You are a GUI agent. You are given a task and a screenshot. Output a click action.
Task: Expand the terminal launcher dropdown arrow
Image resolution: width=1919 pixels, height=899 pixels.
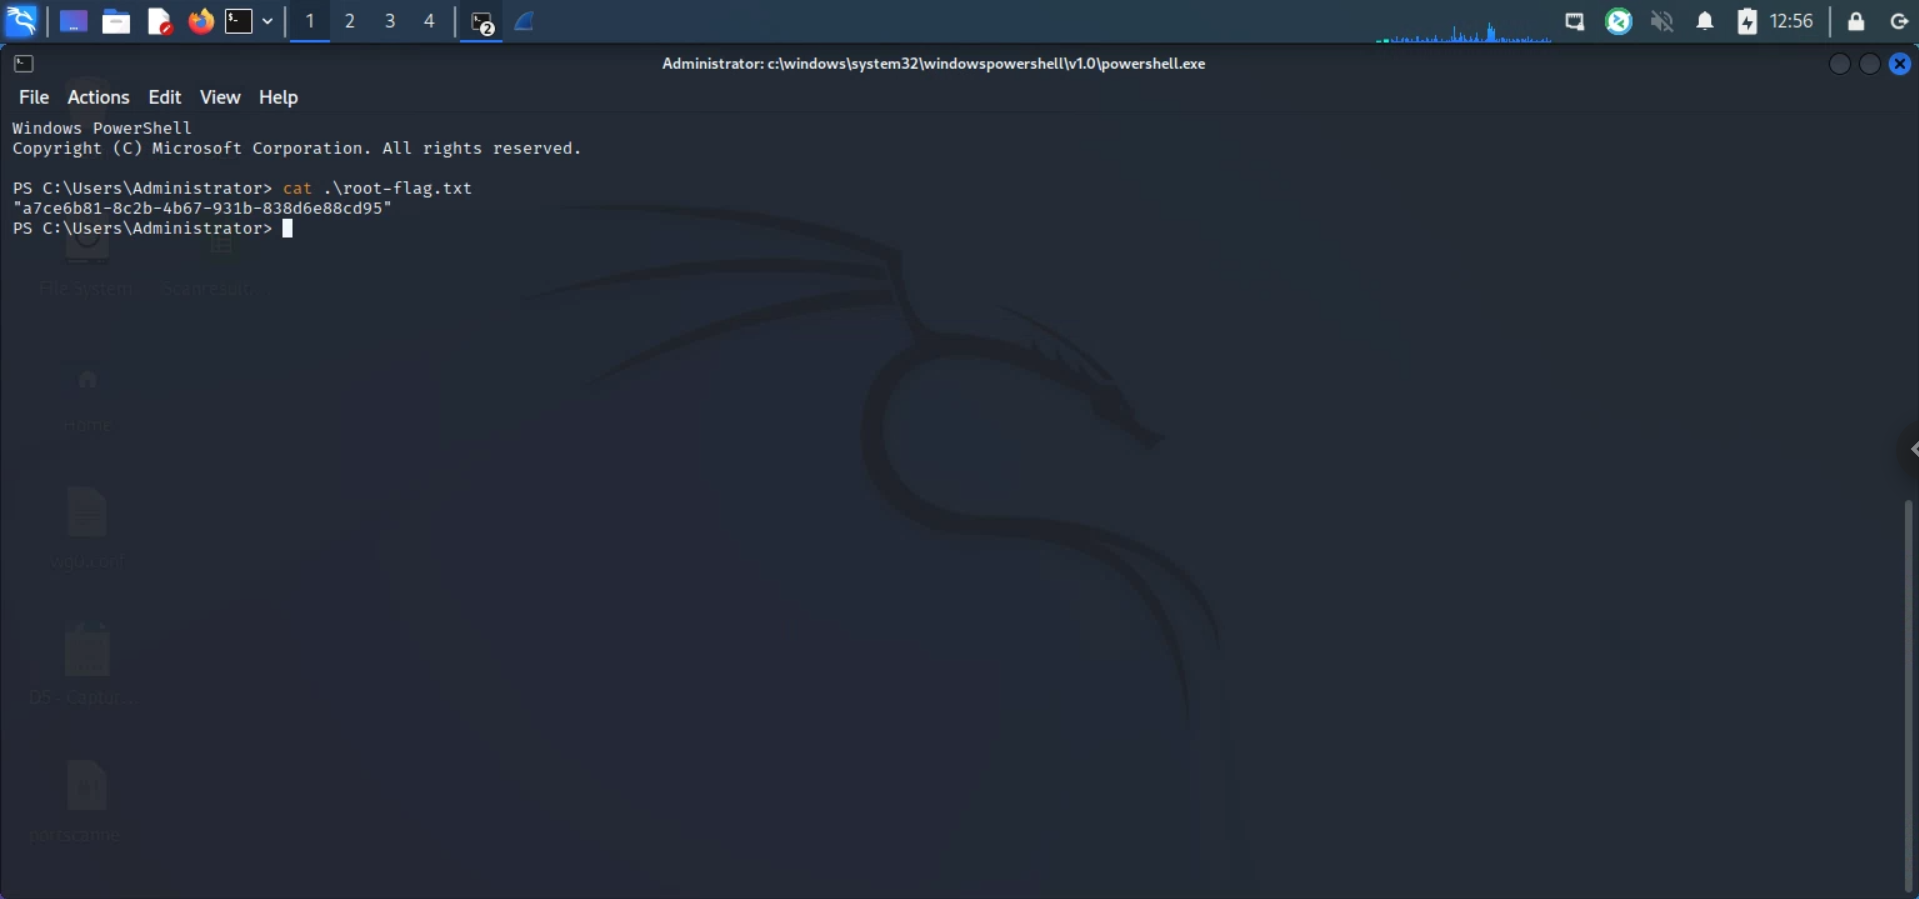pyautogui.click(x=268, y=21)
